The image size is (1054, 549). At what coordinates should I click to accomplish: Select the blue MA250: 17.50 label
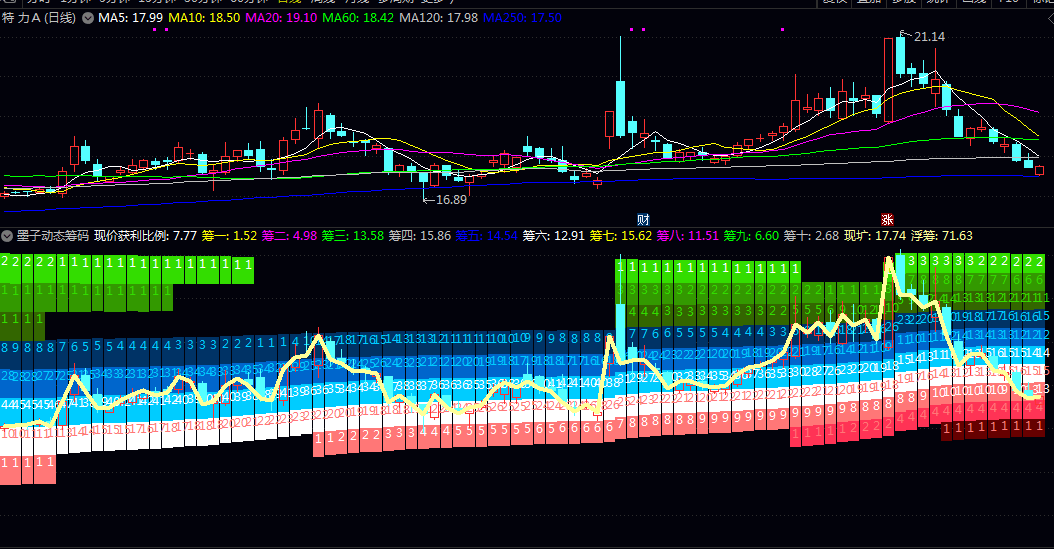pyautogui.click(x=522, y=17)
